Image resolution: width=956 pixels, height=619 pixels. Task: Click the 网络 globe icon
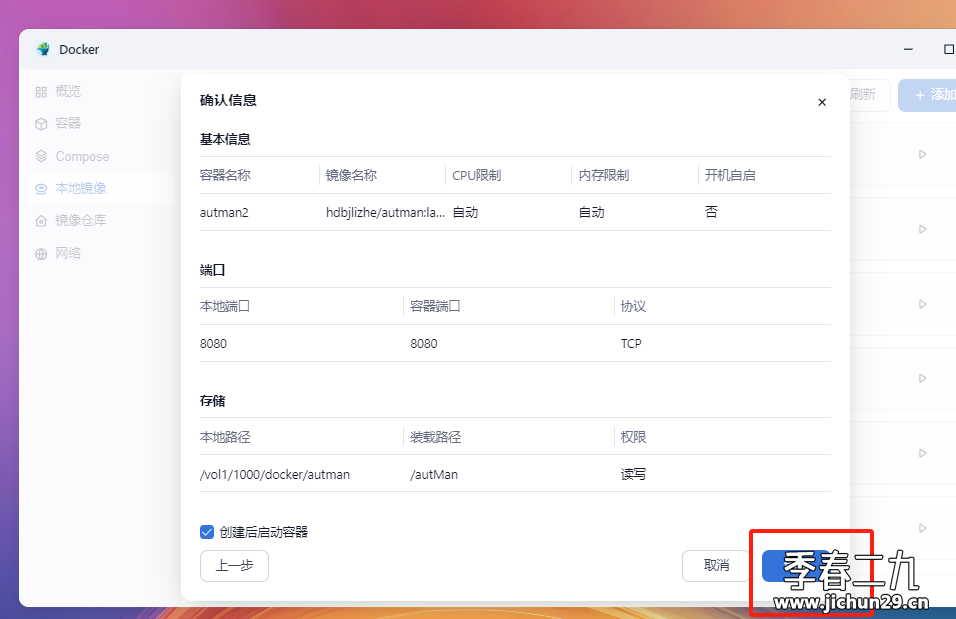tap(41, 254)
